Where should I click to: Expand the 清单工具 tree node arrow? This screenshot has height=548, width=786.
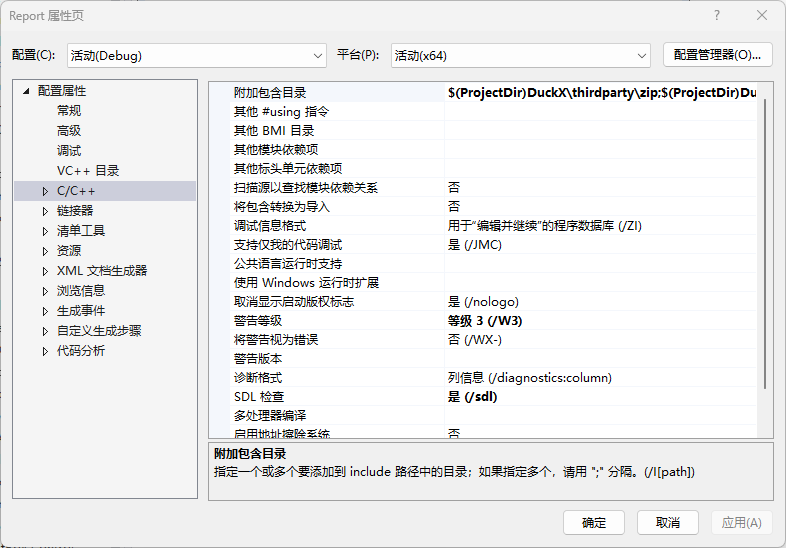coord(45,231)
